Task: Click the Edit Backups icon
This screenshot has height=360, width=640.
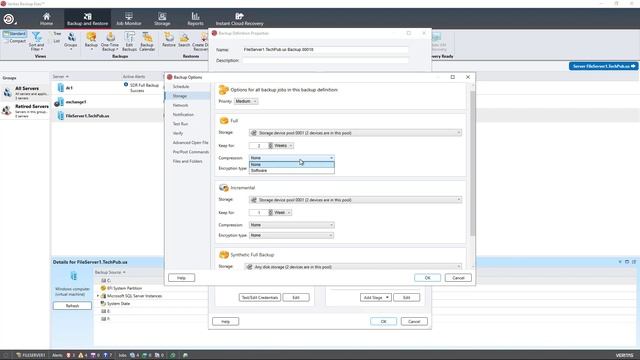Action: tap(129, 42)
